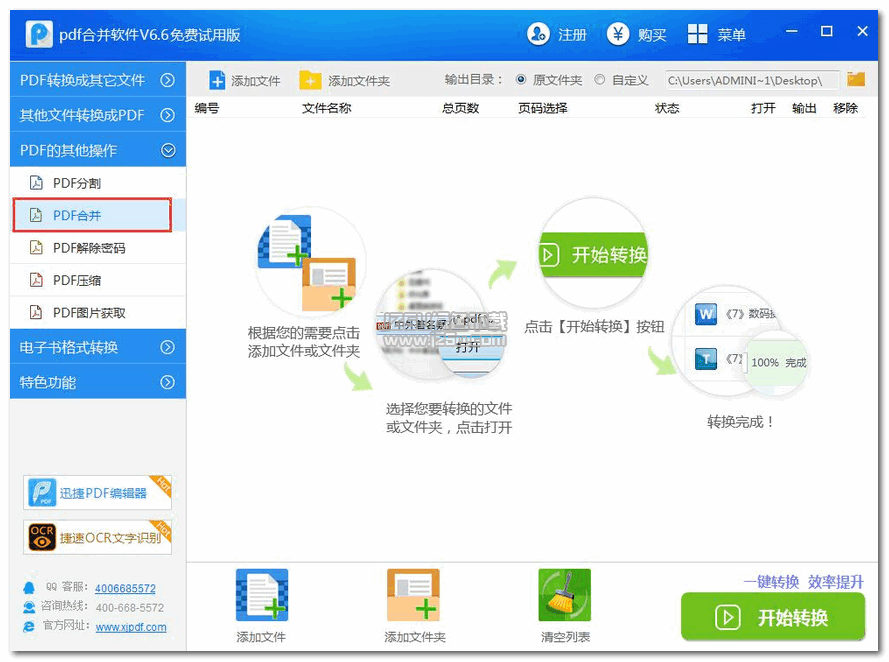Click the QQ客服 bell icon
This screenshot has height=662, width=889.
tap(29, 588)
